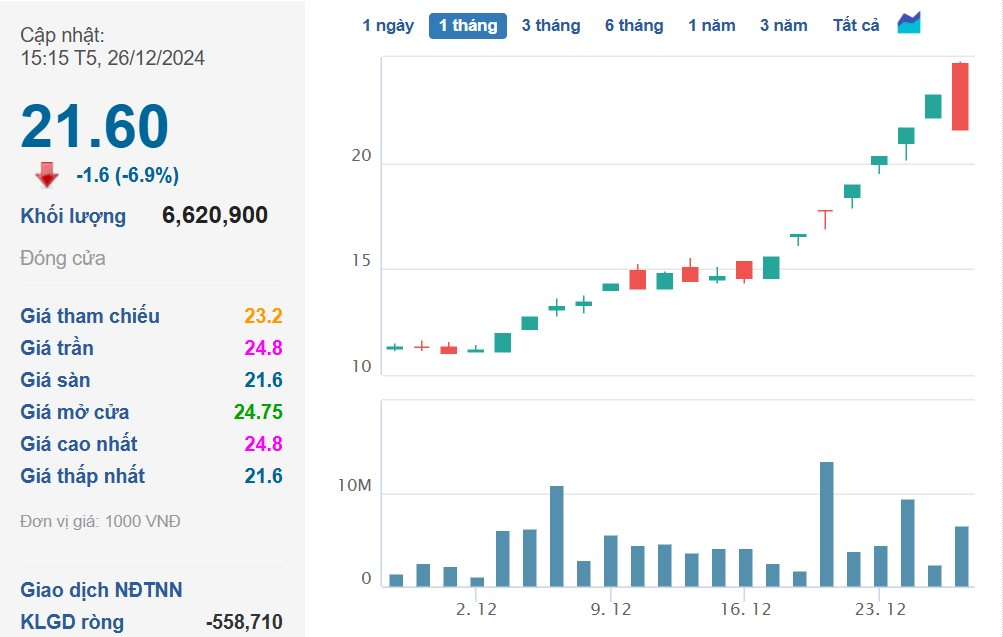The width and height of the screenshot is (1003, 637).
Task: Click the large red candlestick at chart end
Action: tap(960, 96)
